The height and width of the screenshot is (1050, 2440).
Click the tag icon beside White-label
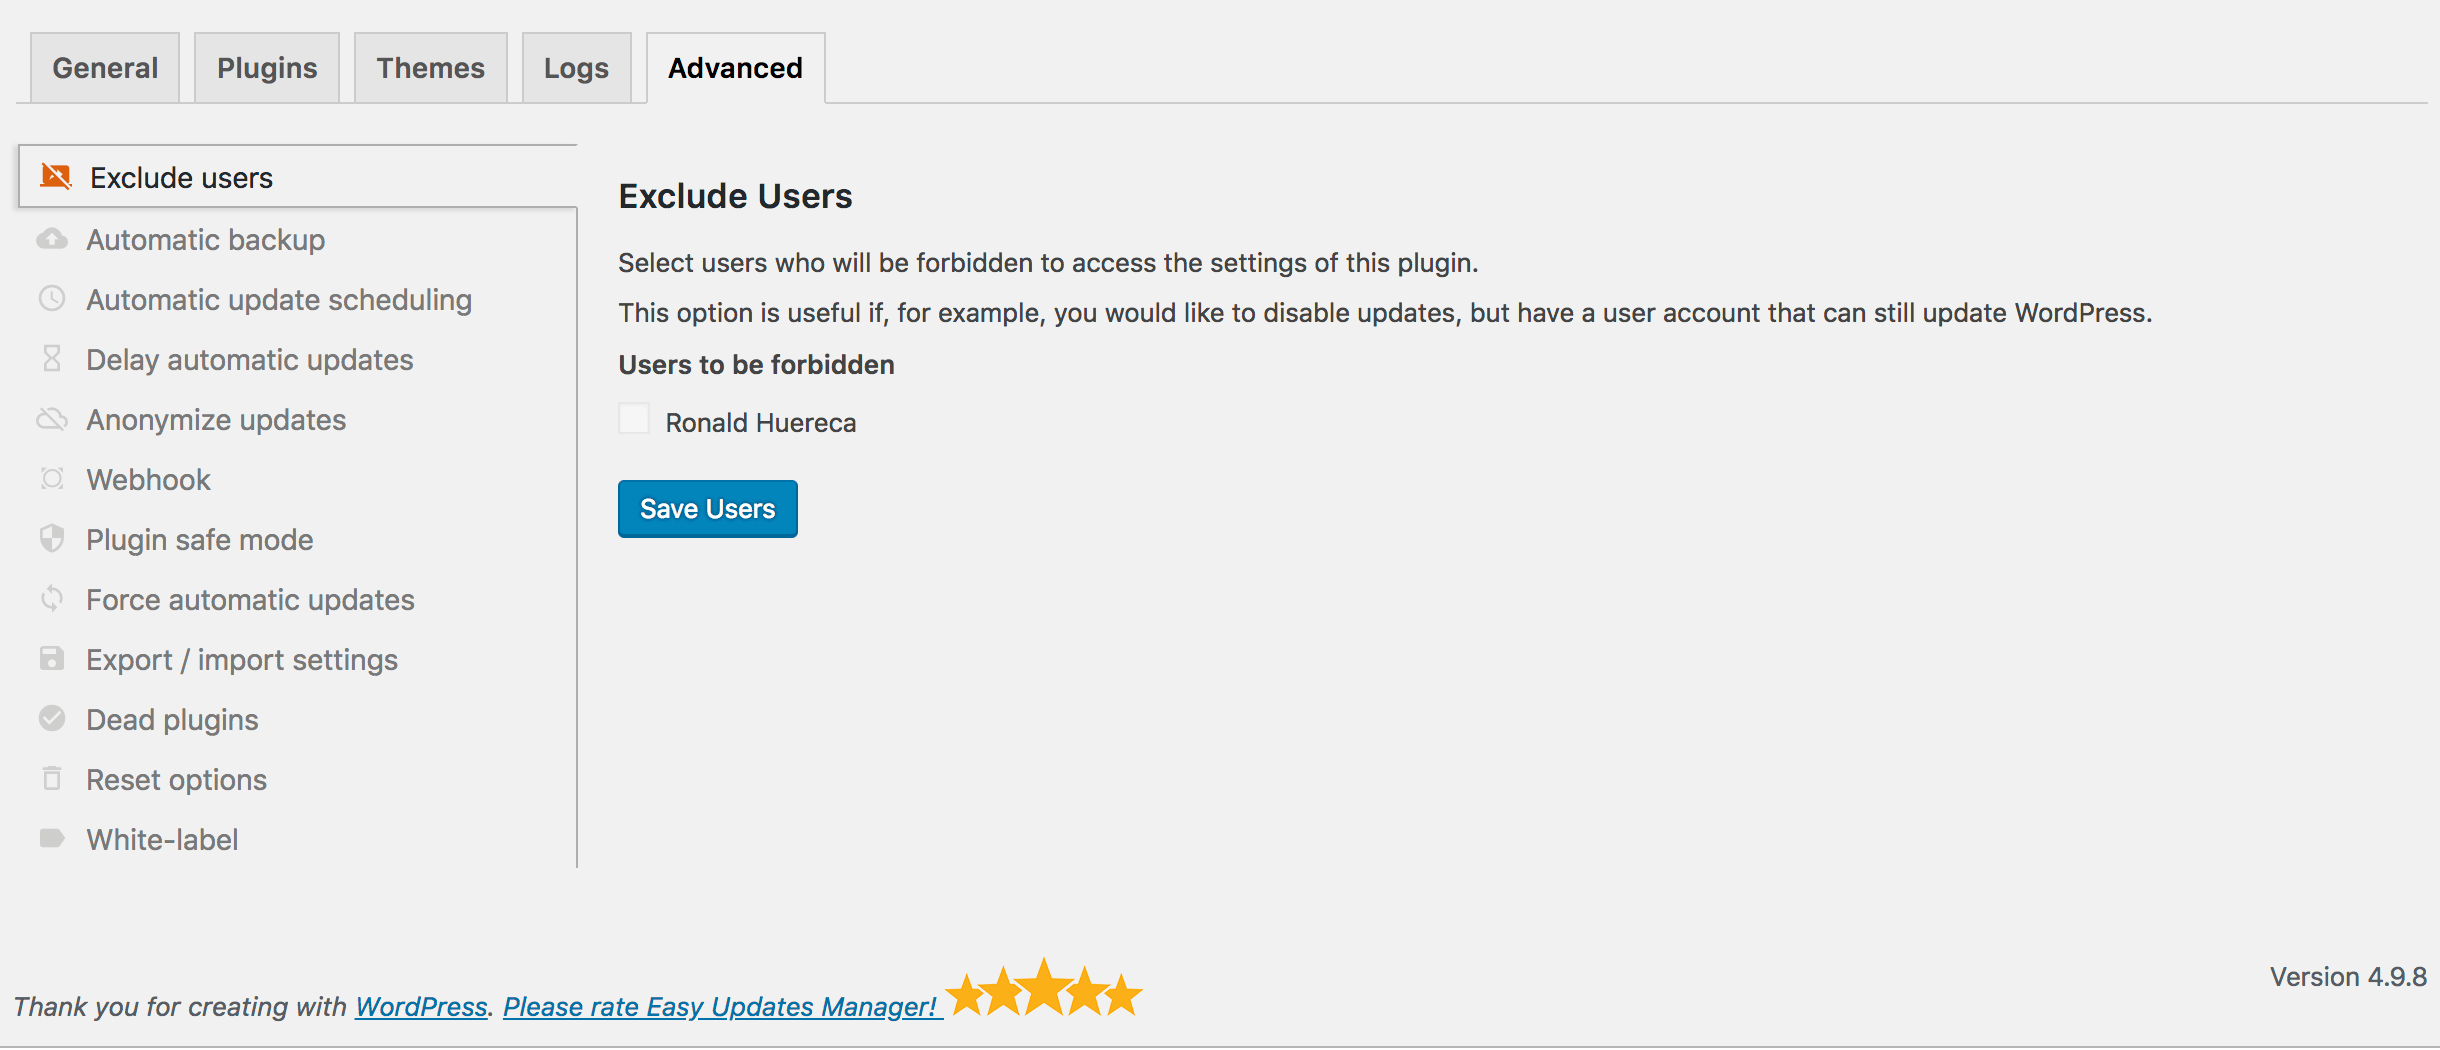[x=52, y=838]
